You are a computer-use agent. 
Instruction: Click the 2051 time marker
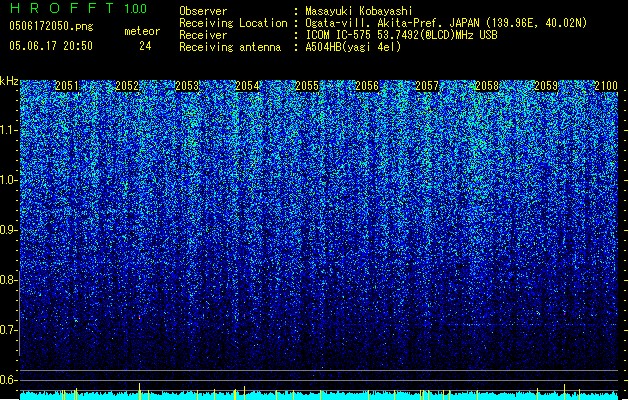tap(67, 86)
